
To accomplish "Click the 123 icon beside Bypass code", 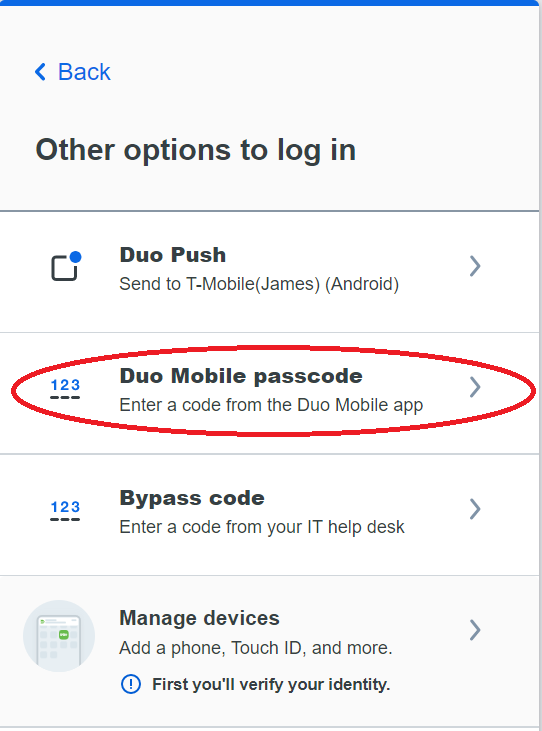I will [x=65, y=510].
